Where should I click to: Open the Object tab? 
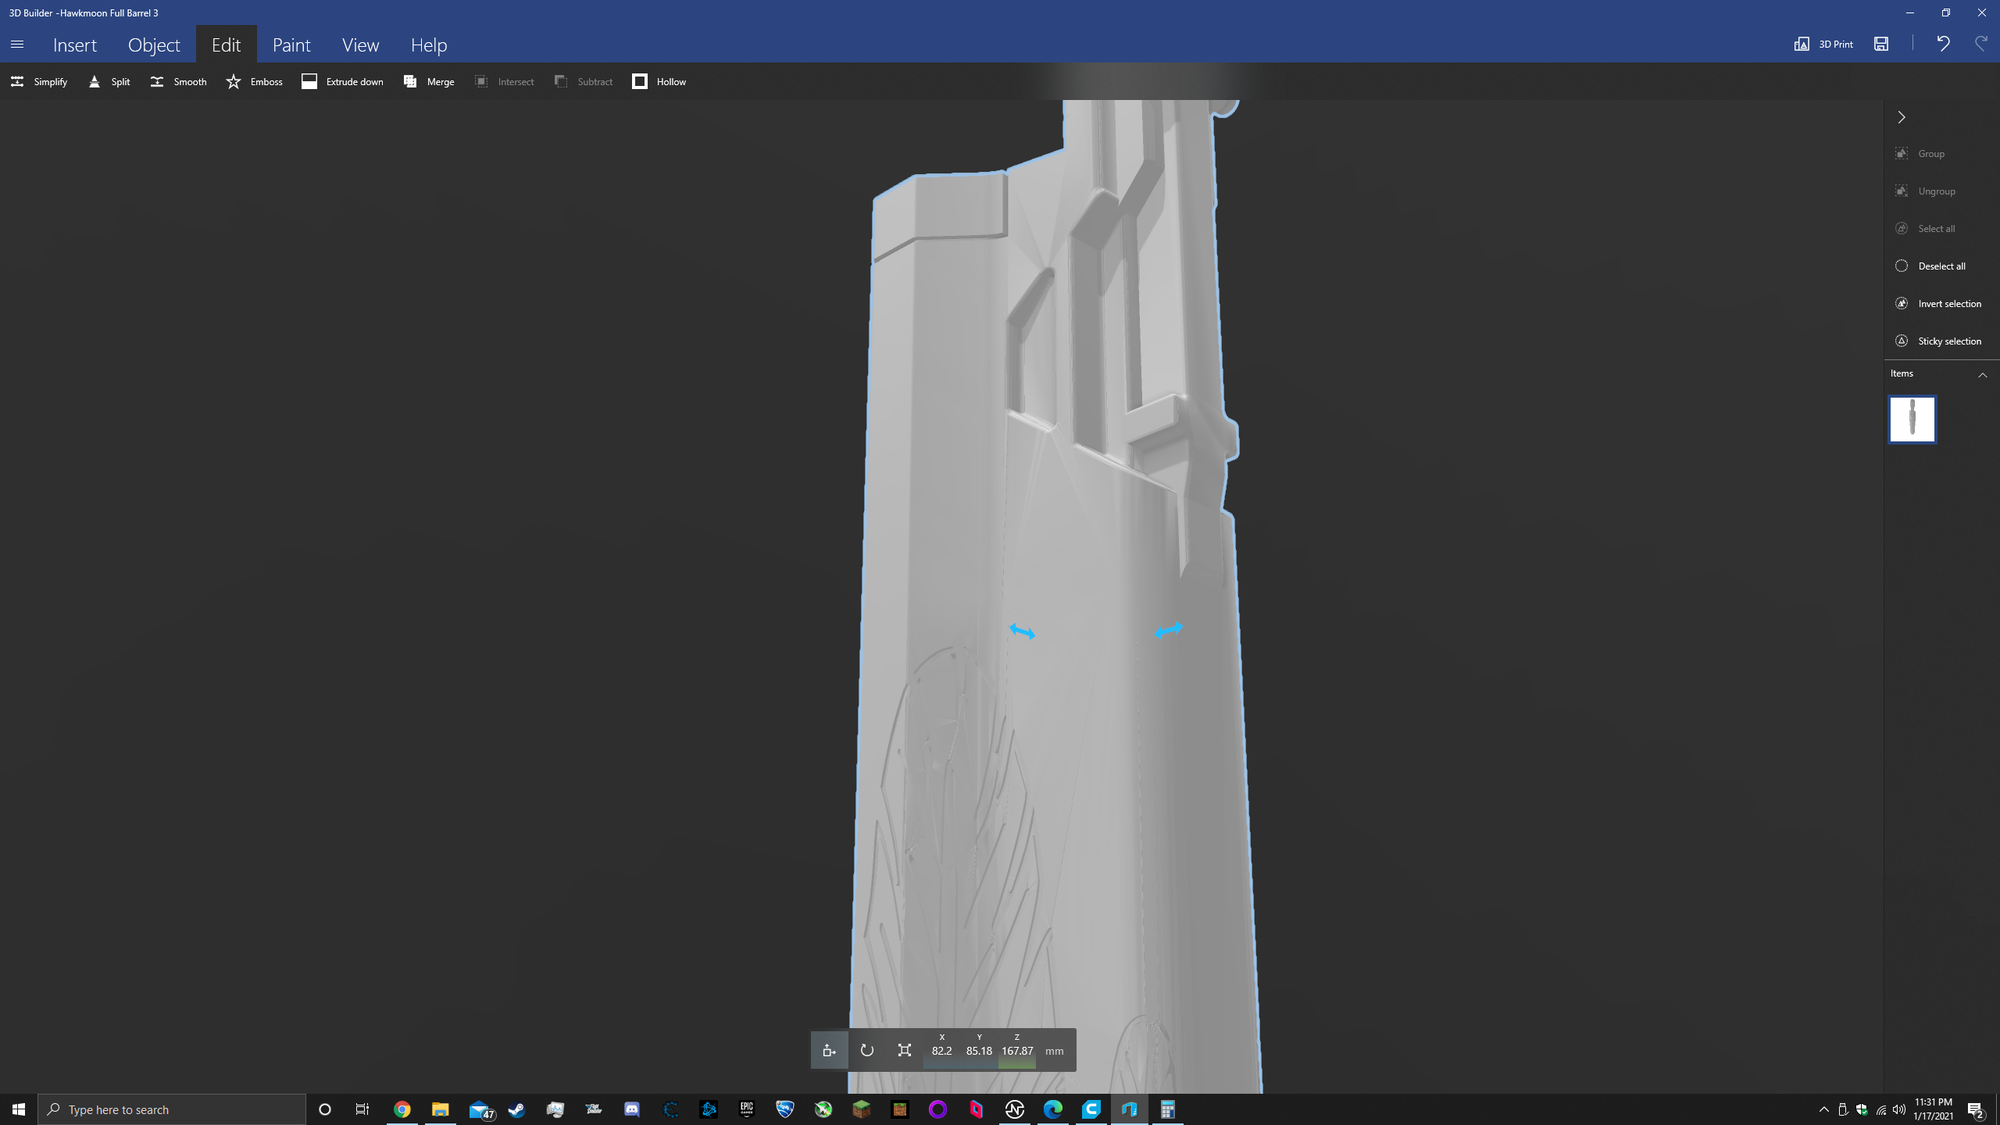tap(154, 45)
